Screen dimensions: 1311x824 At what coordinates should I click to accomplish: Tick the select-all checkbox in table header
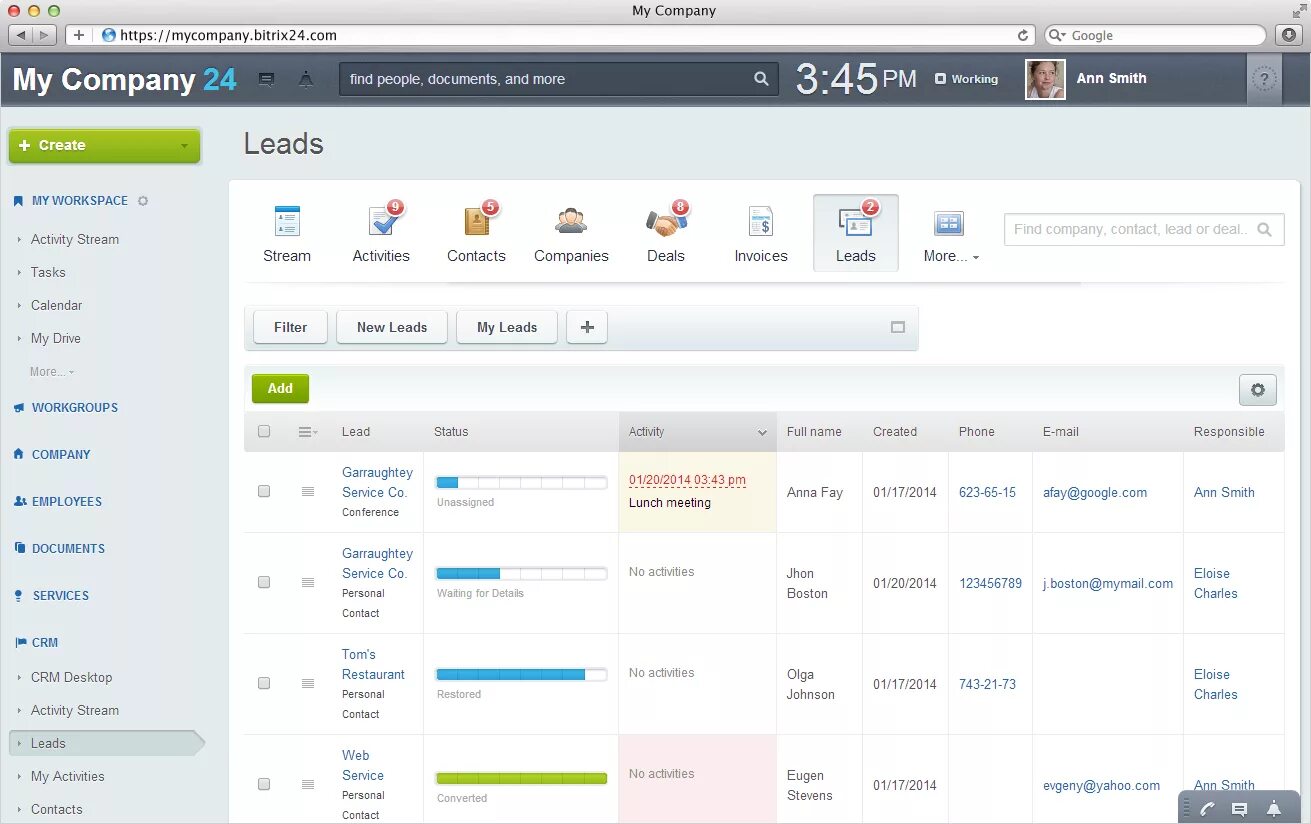coord(264,432)
